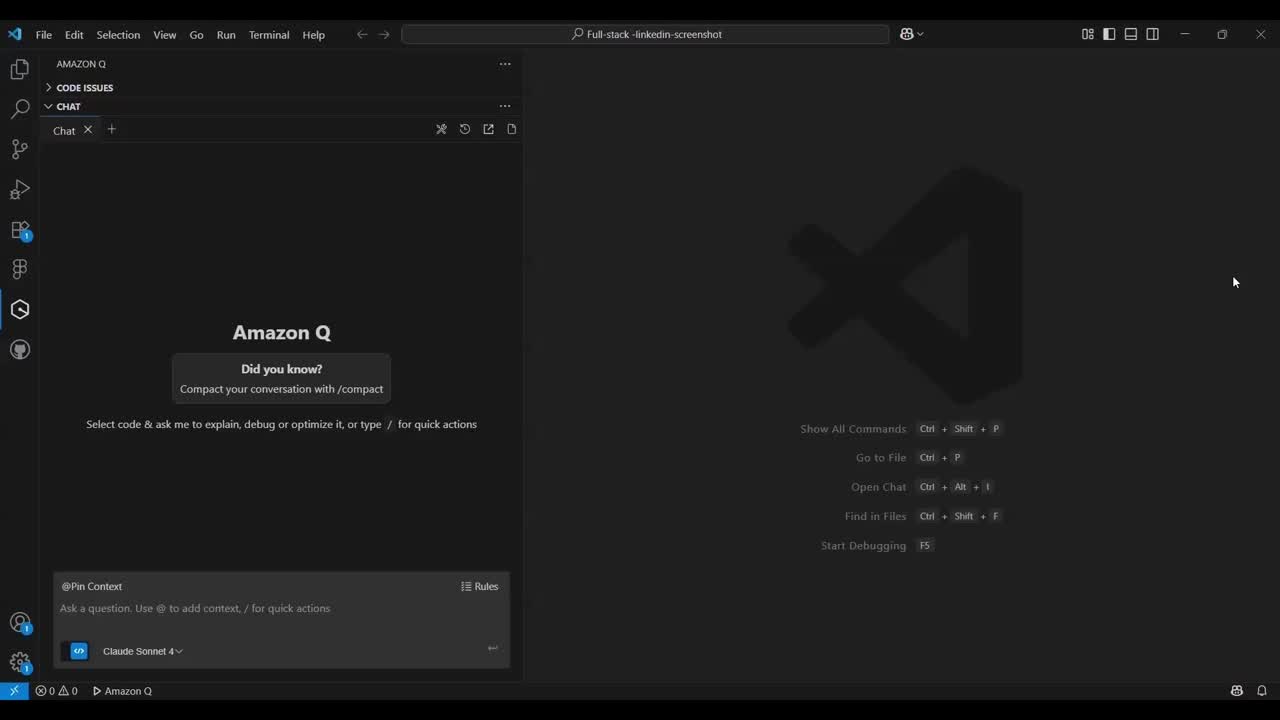Image resolution: width=1280 pixels, height=720 pixels.
Task: Close the Chat tab
Action: pyautogui.click(x=88, y=129)
